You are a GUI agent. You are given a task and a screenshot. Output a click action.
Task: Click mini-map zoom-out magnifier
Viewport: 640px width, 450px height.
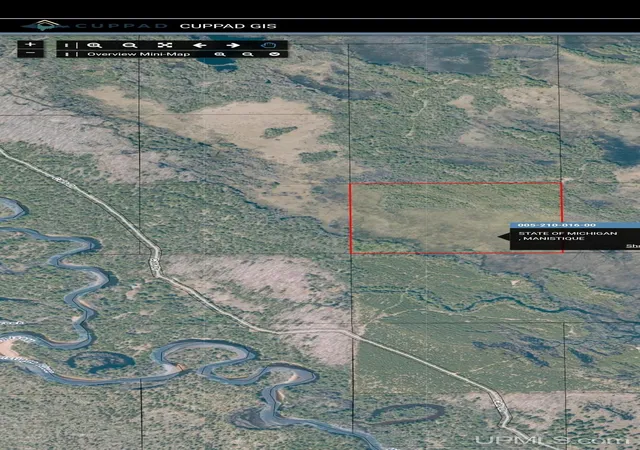tap(248, 54)
